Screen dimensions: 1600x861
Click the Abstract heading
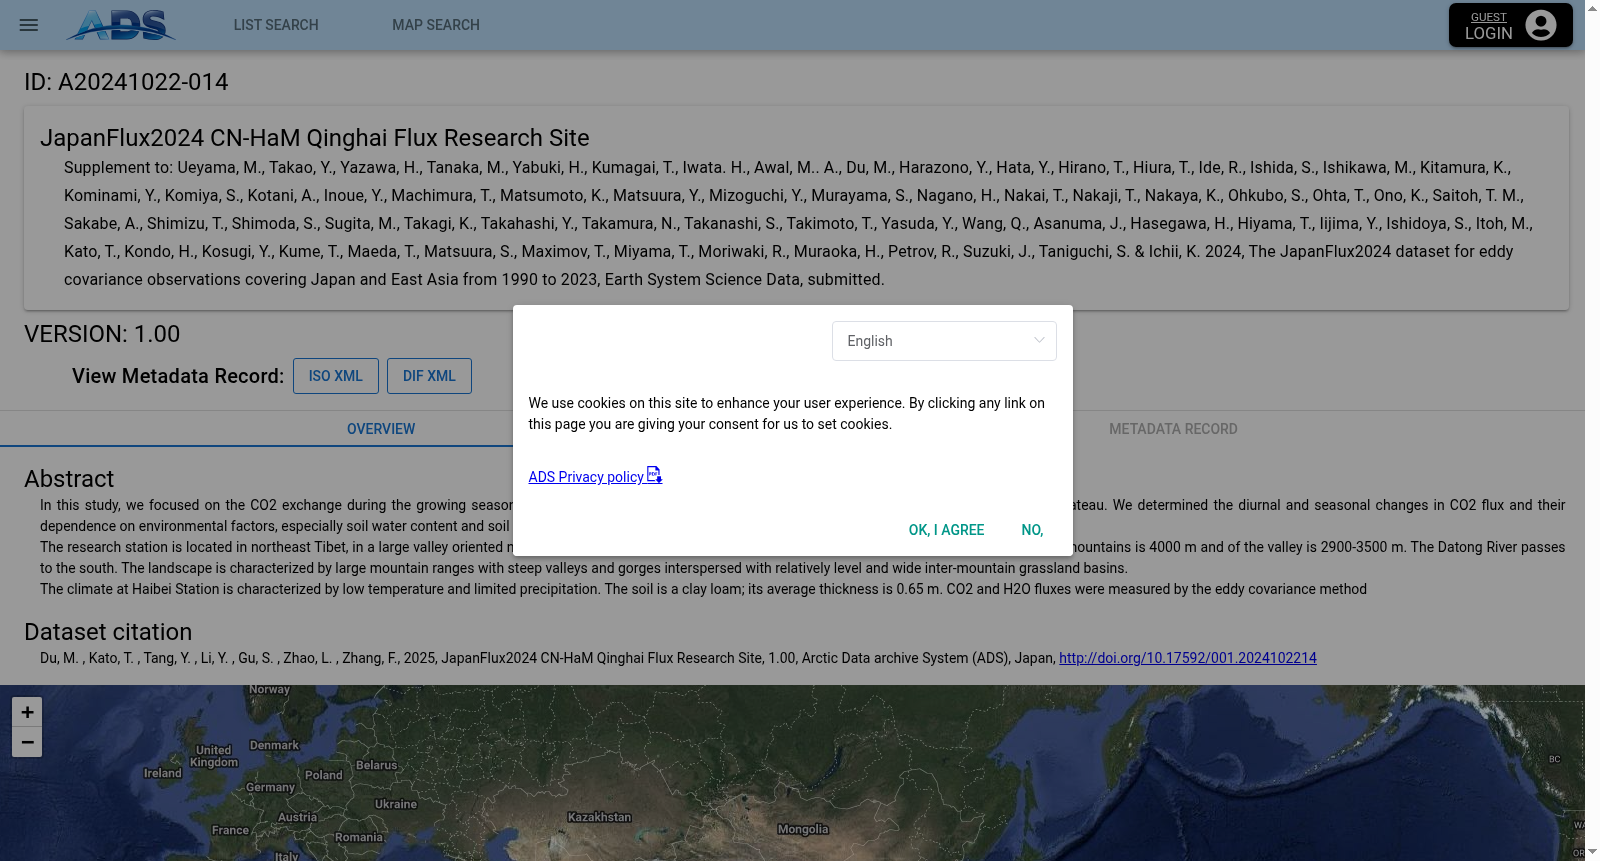[x=69, y=479]
